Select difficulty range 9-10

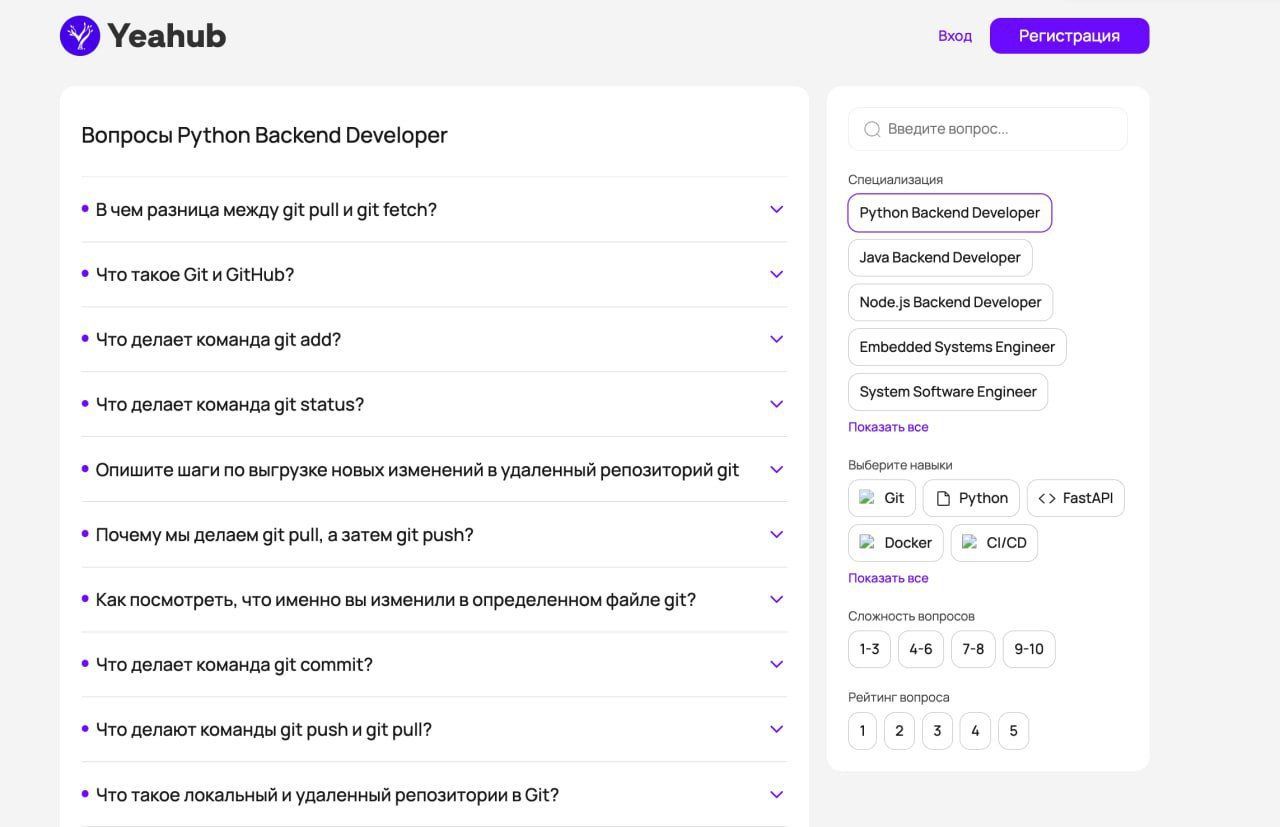pyautogui.click(x=1029, y=649)
